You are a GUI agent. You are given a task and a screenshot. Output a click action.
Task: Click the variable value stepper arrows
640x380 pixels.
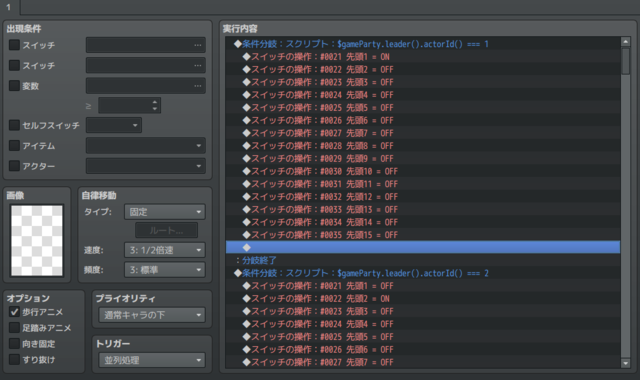point(155,105)
